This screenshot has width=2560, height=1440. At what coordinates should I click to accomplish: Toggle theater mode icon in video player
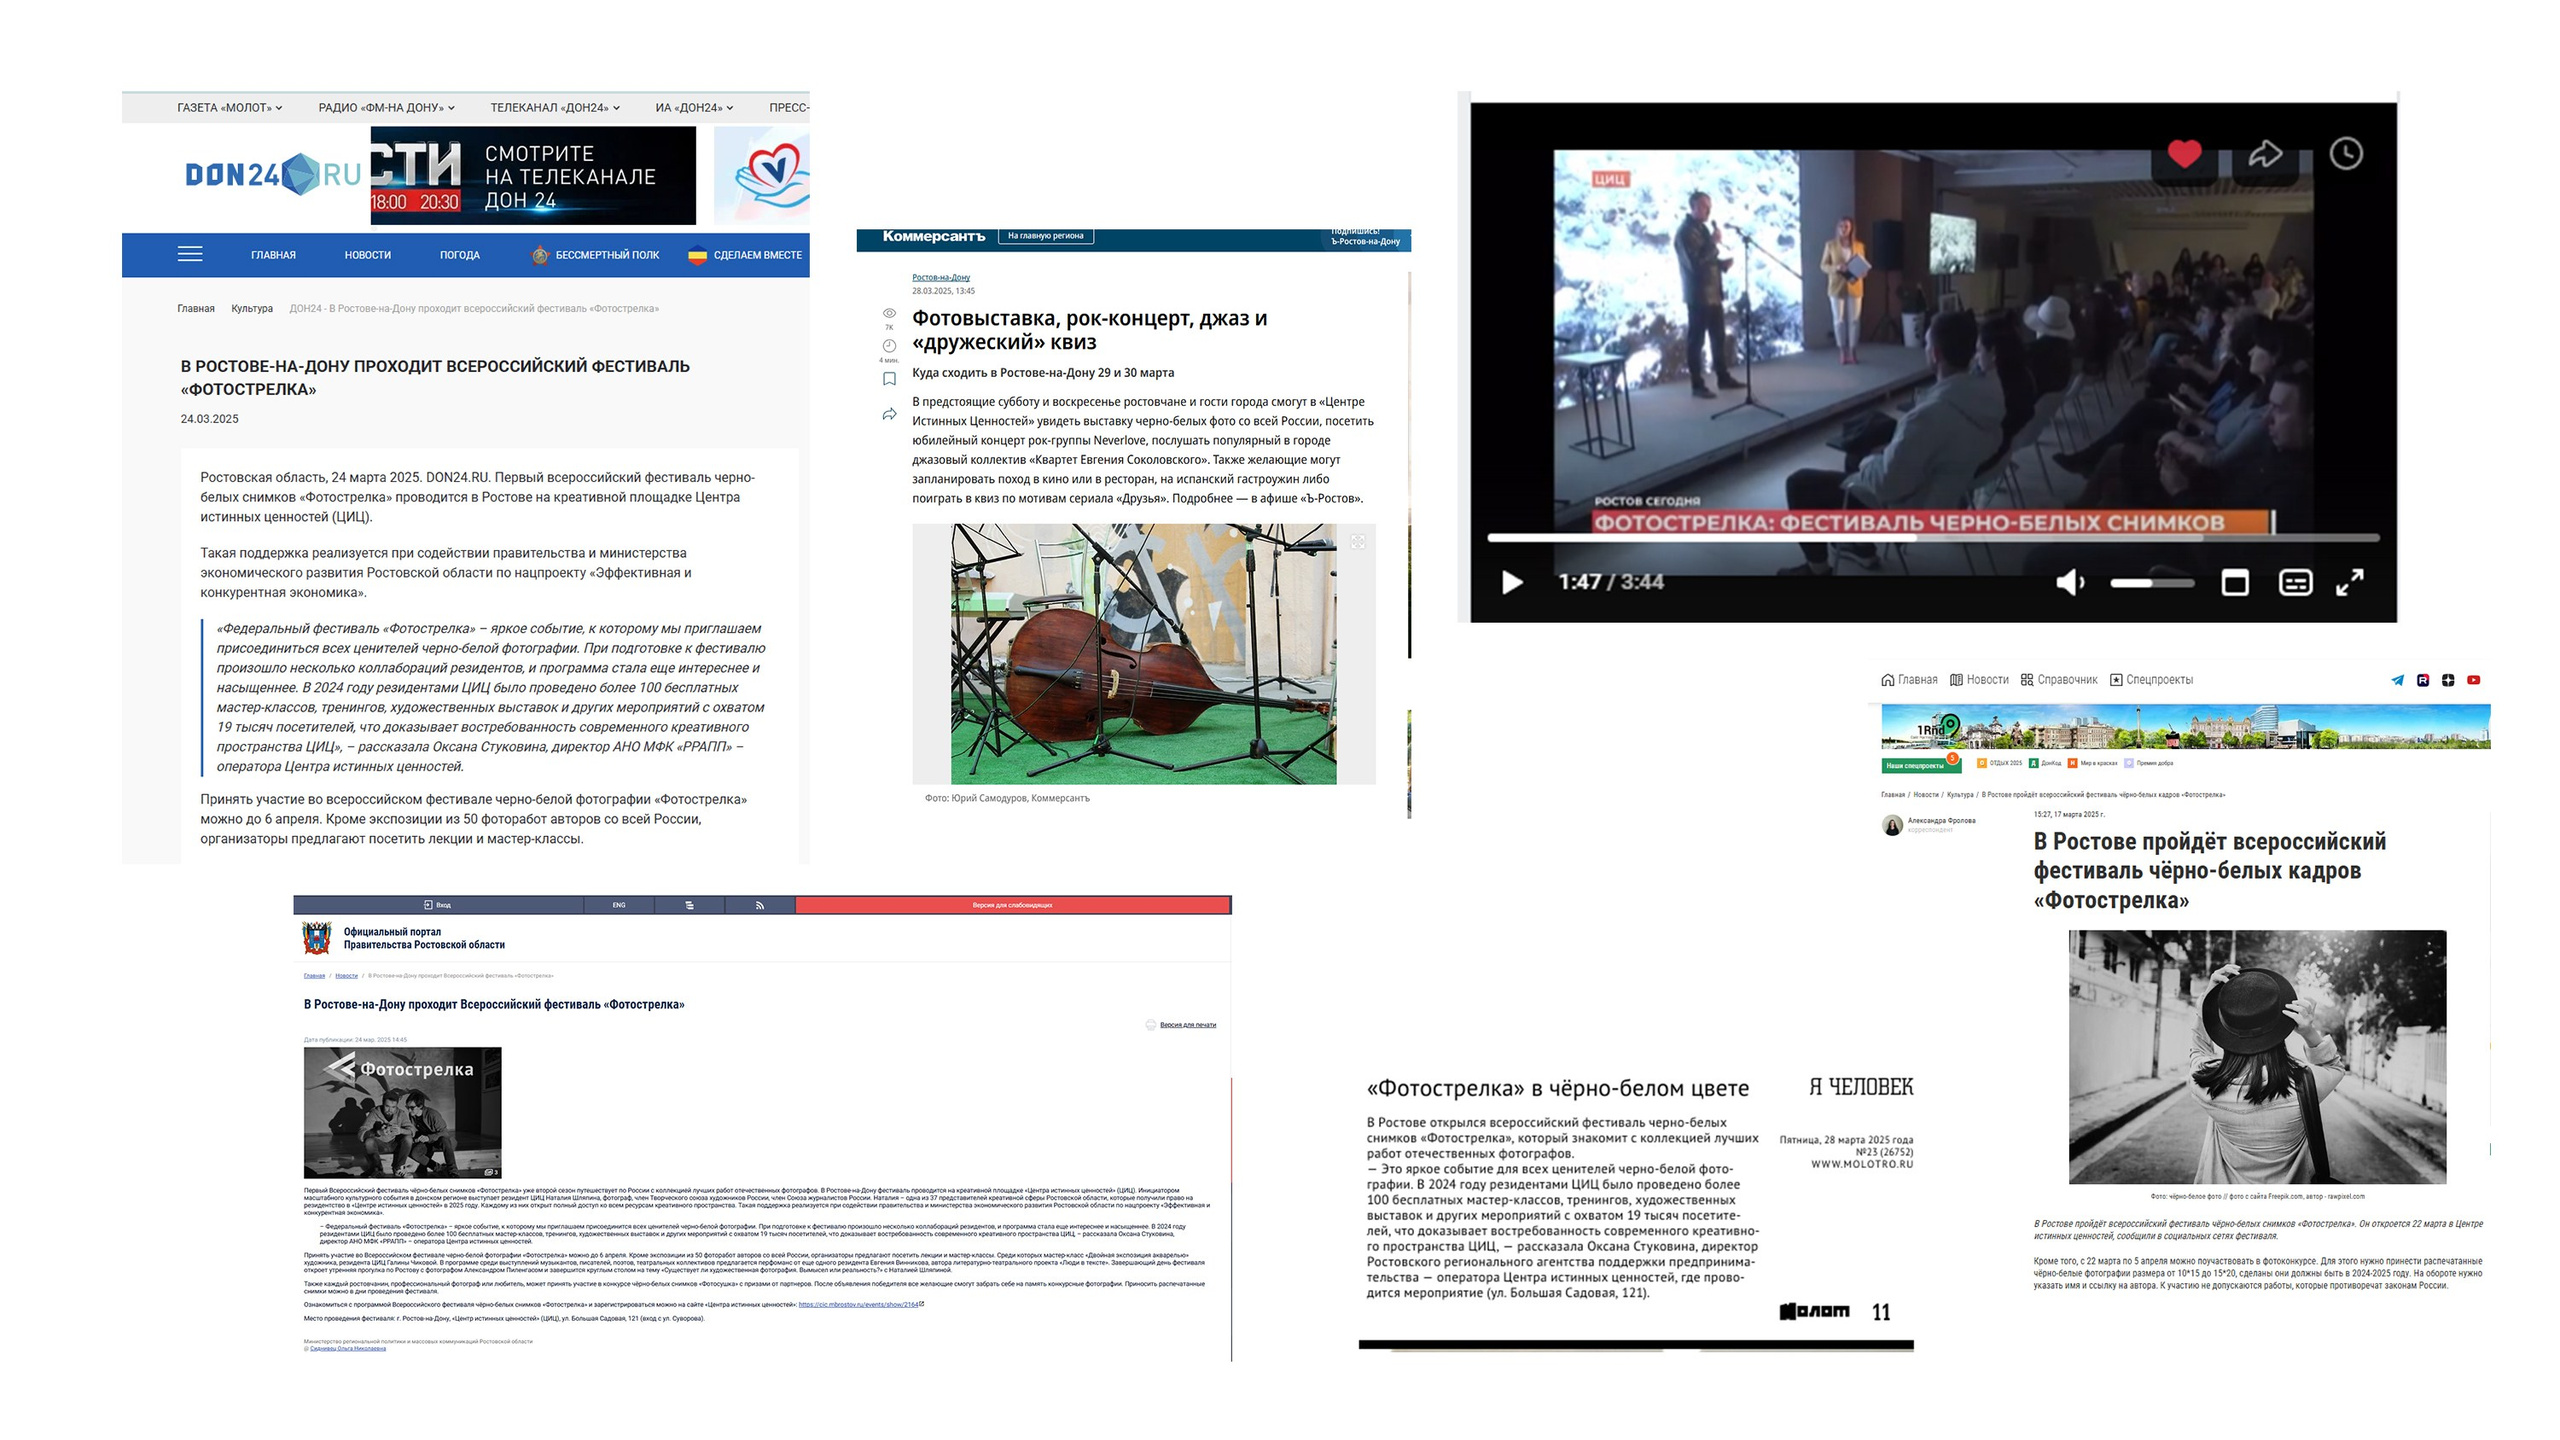[2235, 582]
